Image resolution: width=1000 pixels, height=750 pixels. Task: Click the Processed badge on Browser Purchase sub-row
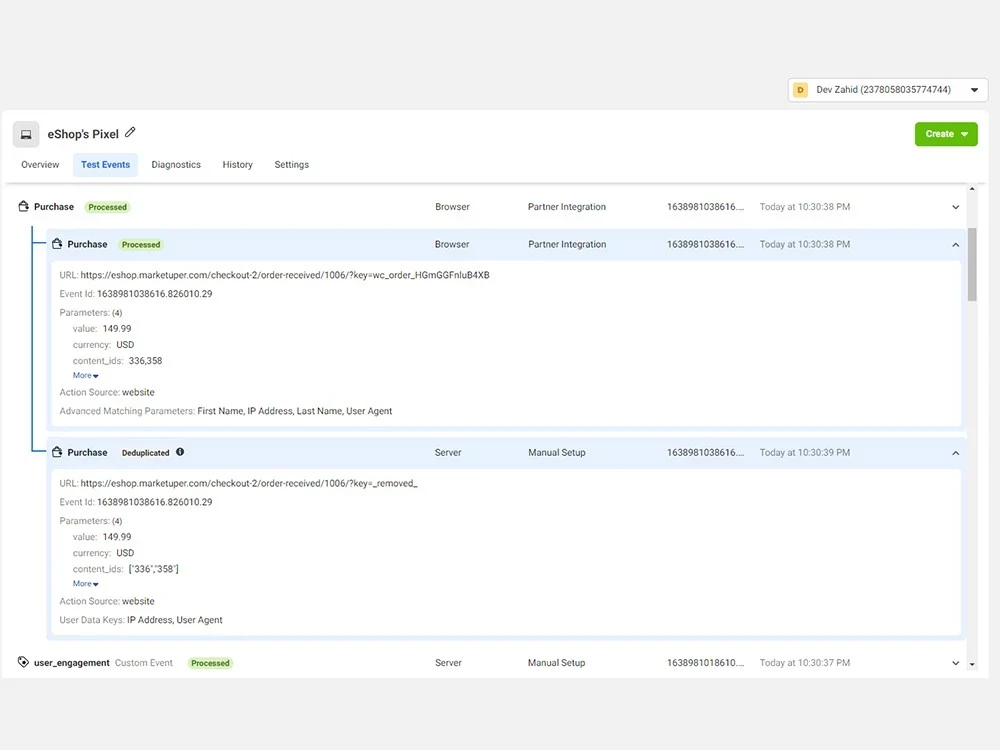(141, 244)
